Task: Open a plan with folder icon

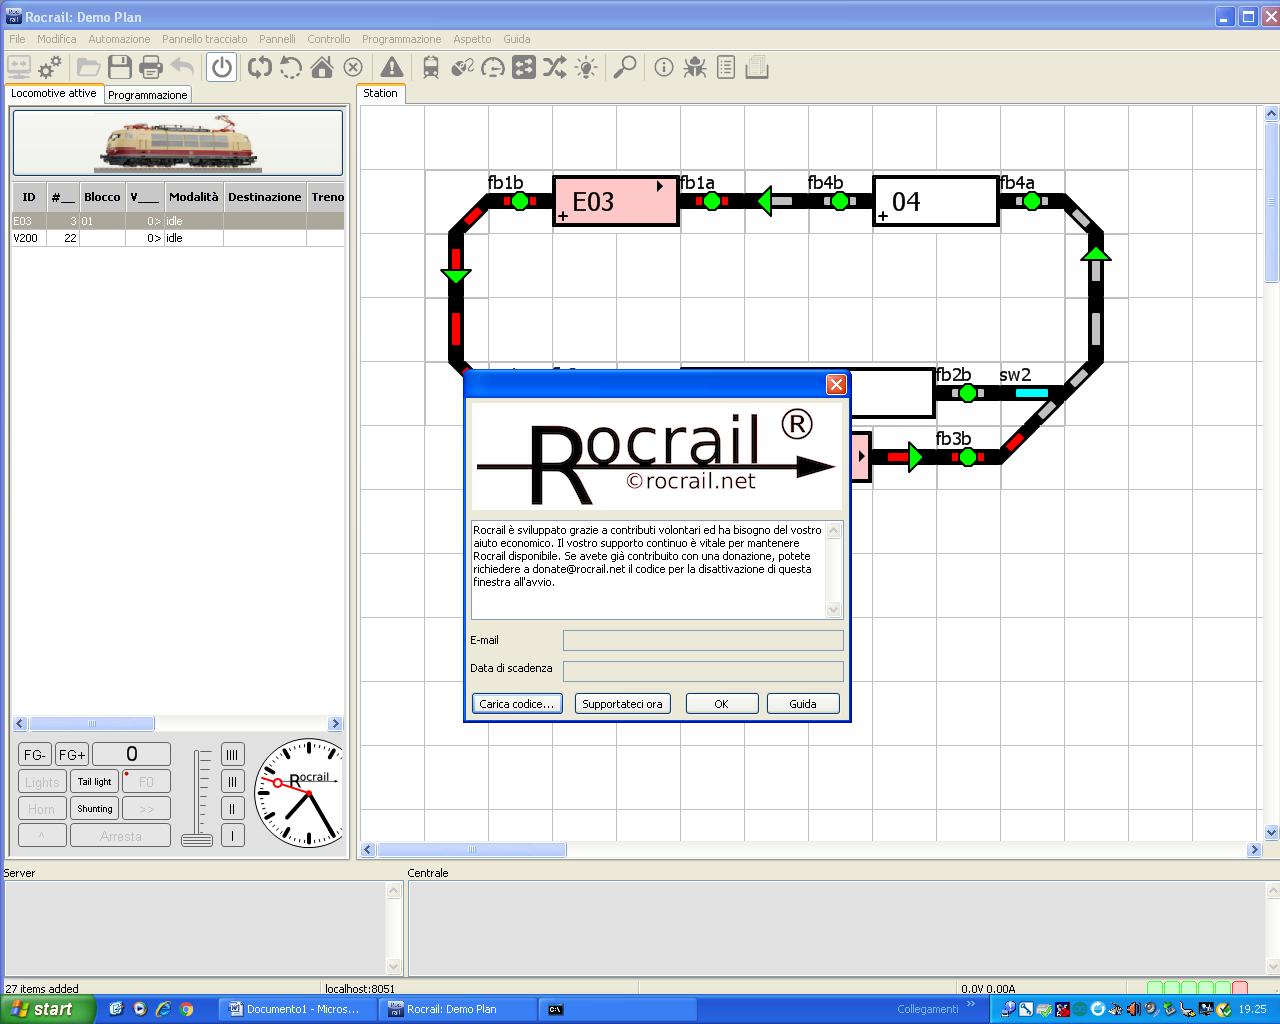Action: click(x=89, y=67)
